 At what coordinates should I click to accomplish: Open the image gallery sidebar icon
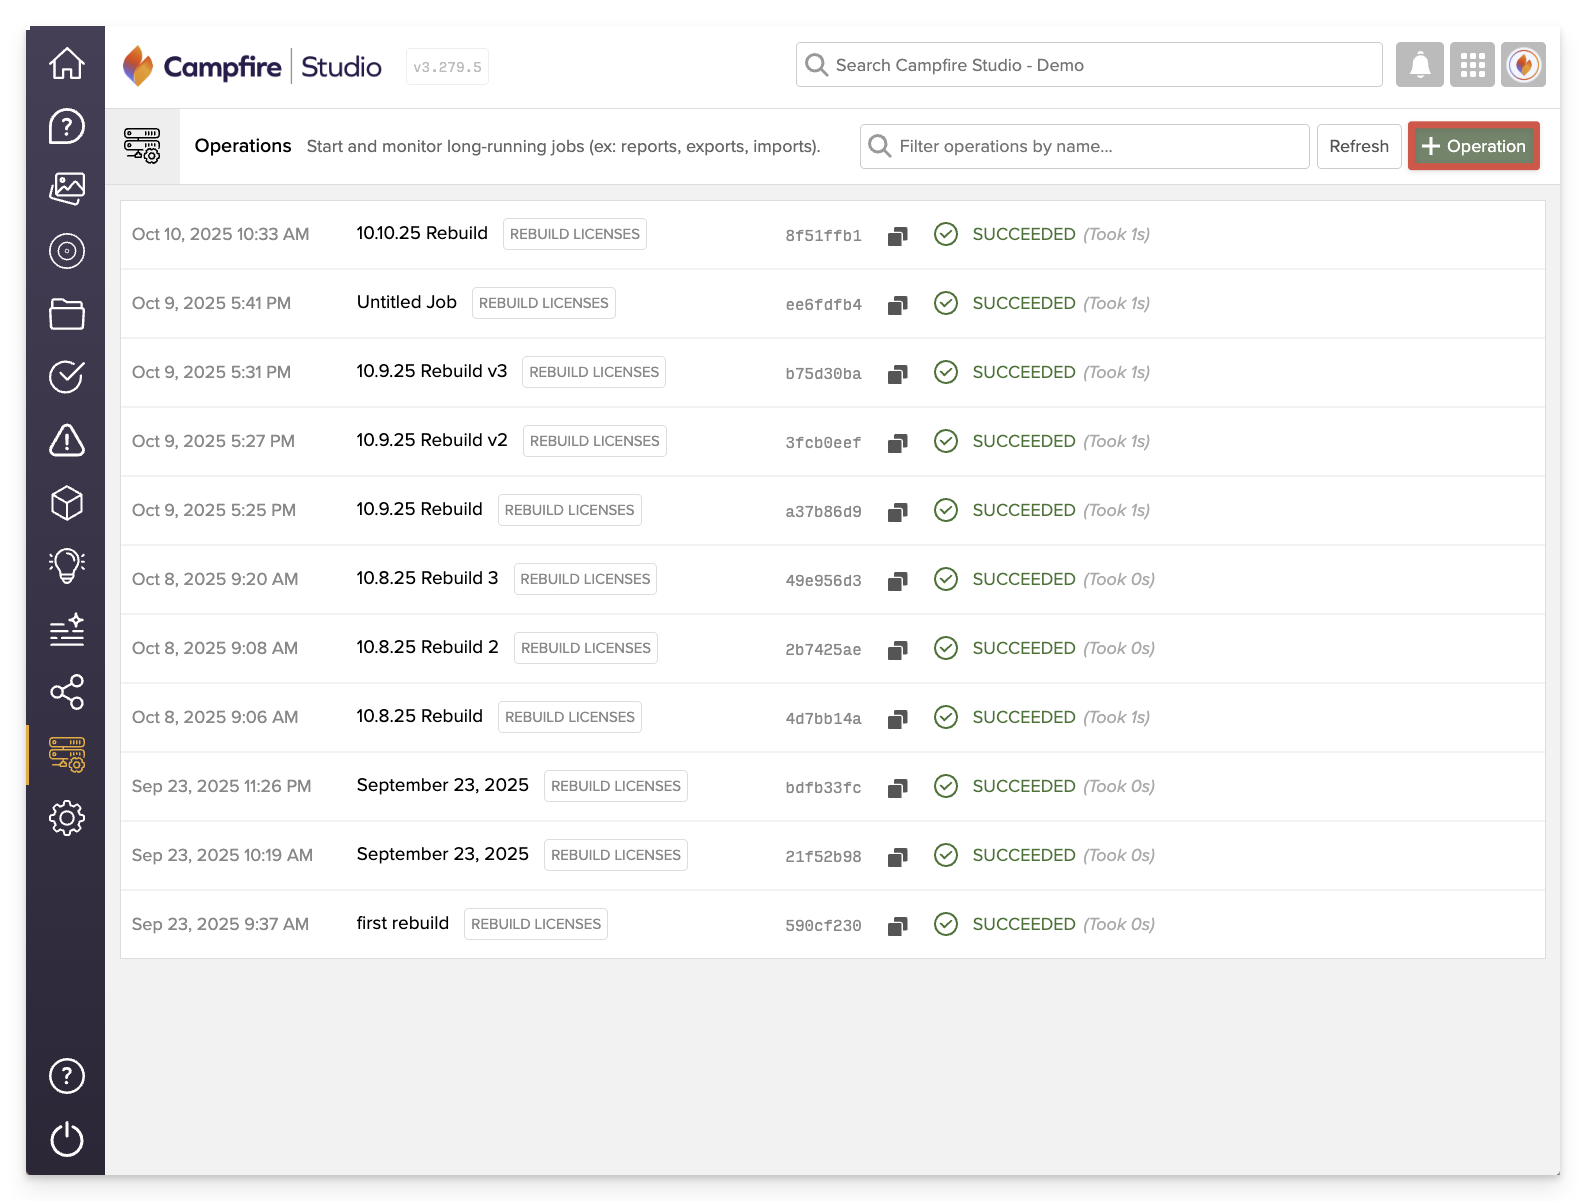(x=67, y=188)
